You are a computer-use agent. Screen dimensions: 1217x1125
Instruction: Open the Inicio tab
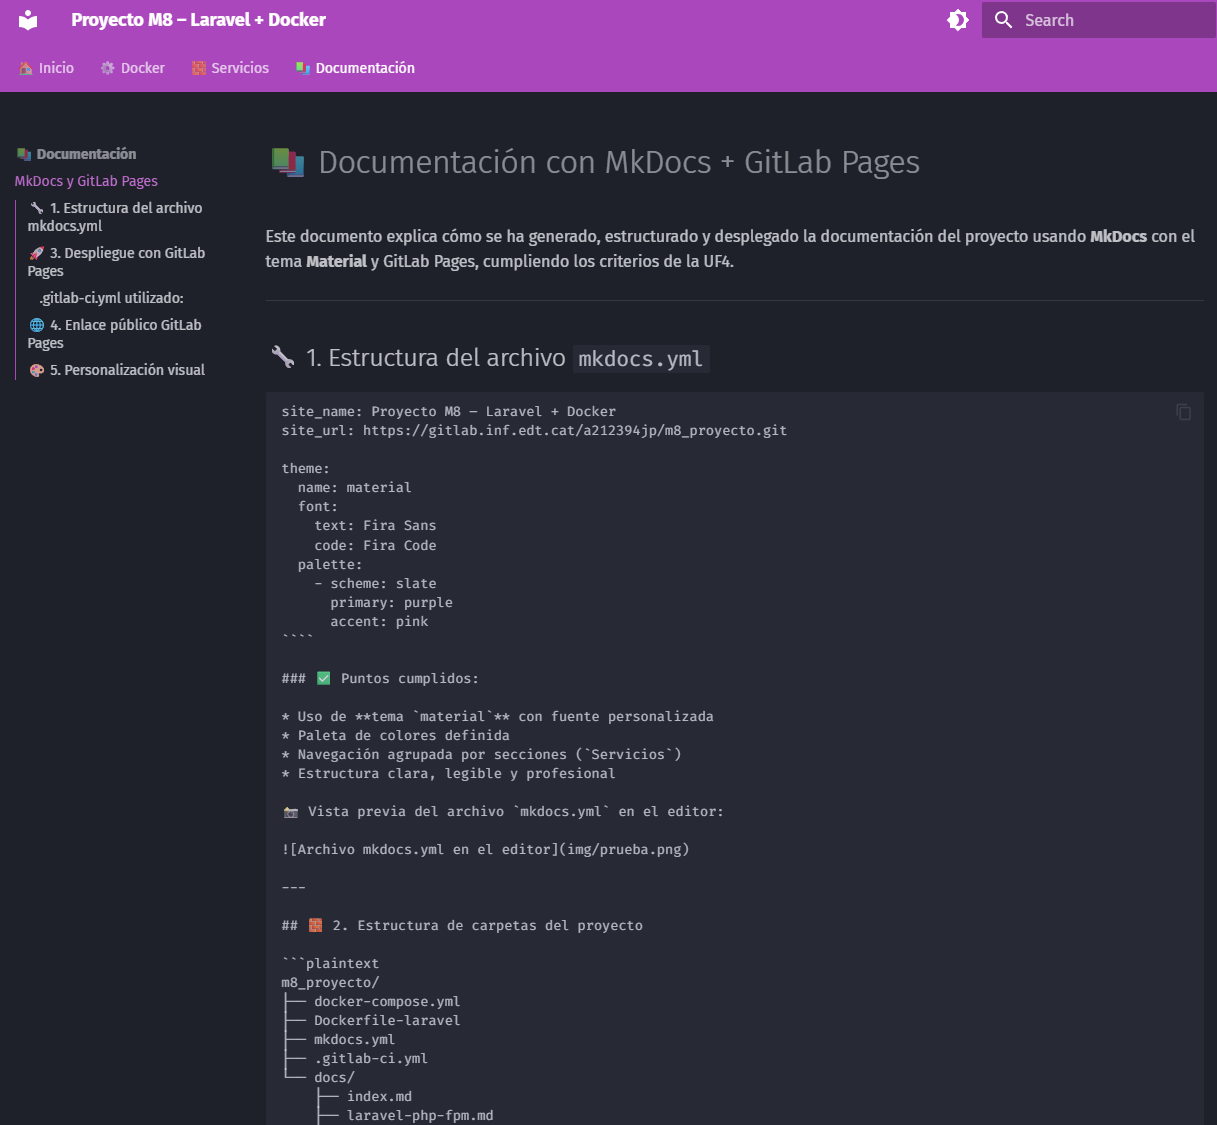click(x=46, y=68)
